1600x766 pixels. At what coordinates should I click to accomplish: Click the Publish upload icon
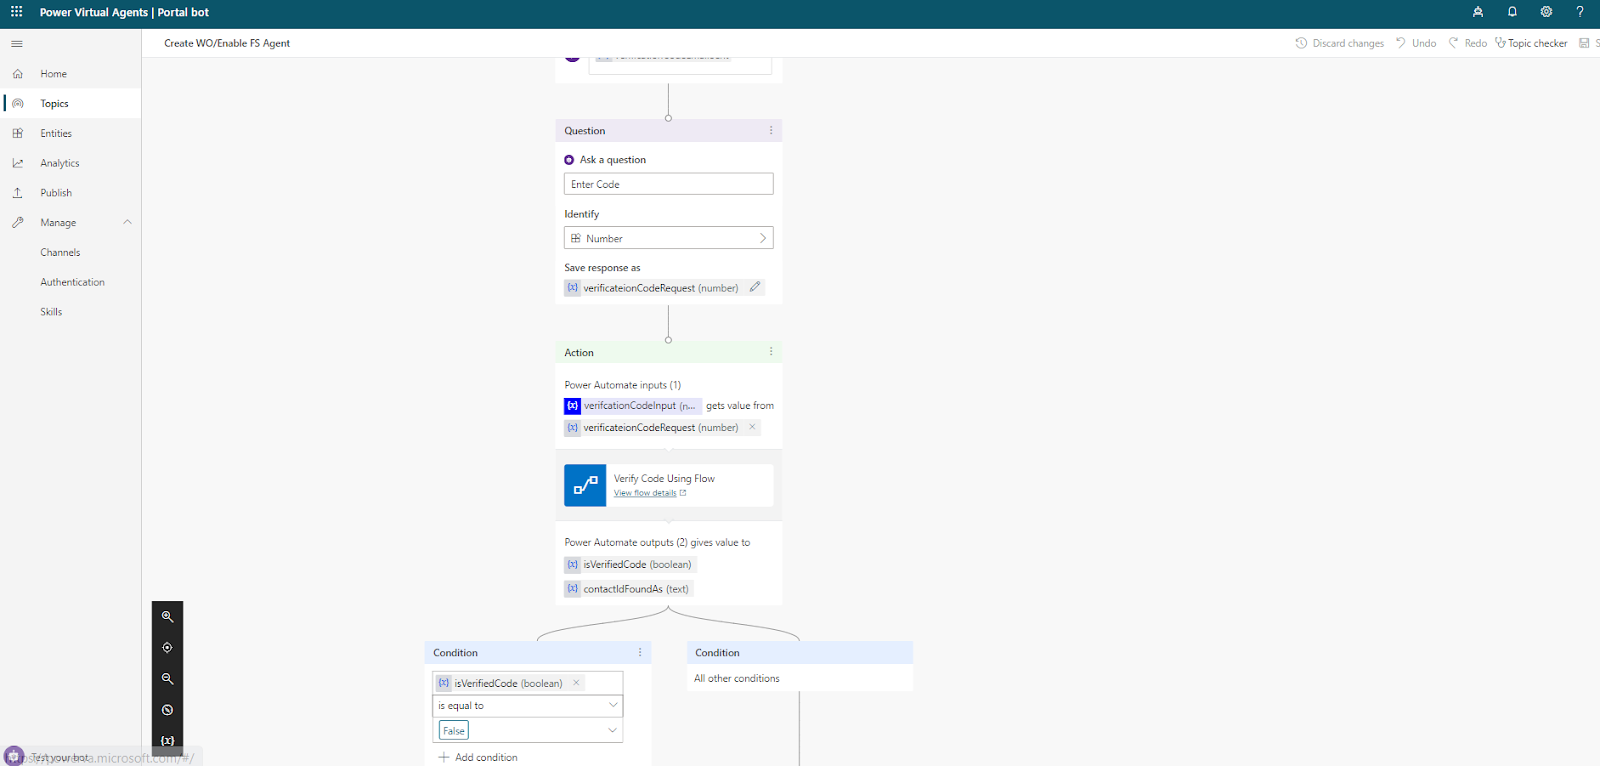(x=18, y=193)
